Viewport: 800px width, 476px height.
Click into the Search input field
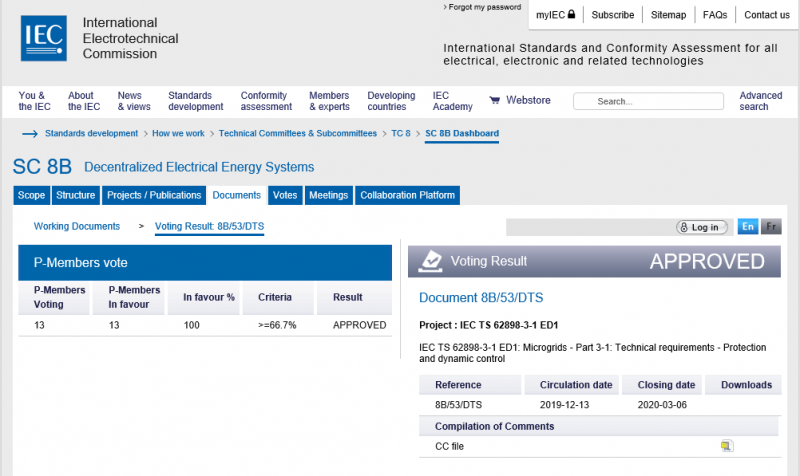click(x=655, y=101)
